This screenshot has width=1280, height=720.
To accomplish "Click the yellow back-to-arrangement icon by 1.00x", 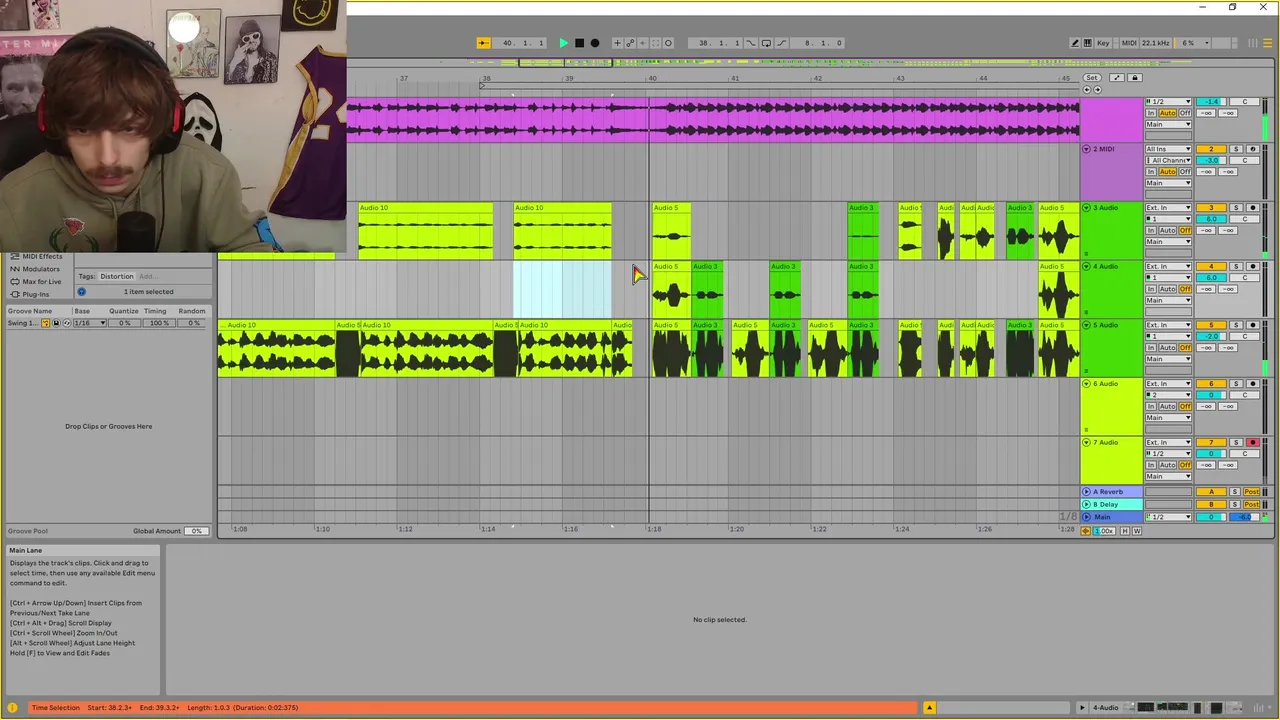I will pyautogui.click(x=1086, y=531).
